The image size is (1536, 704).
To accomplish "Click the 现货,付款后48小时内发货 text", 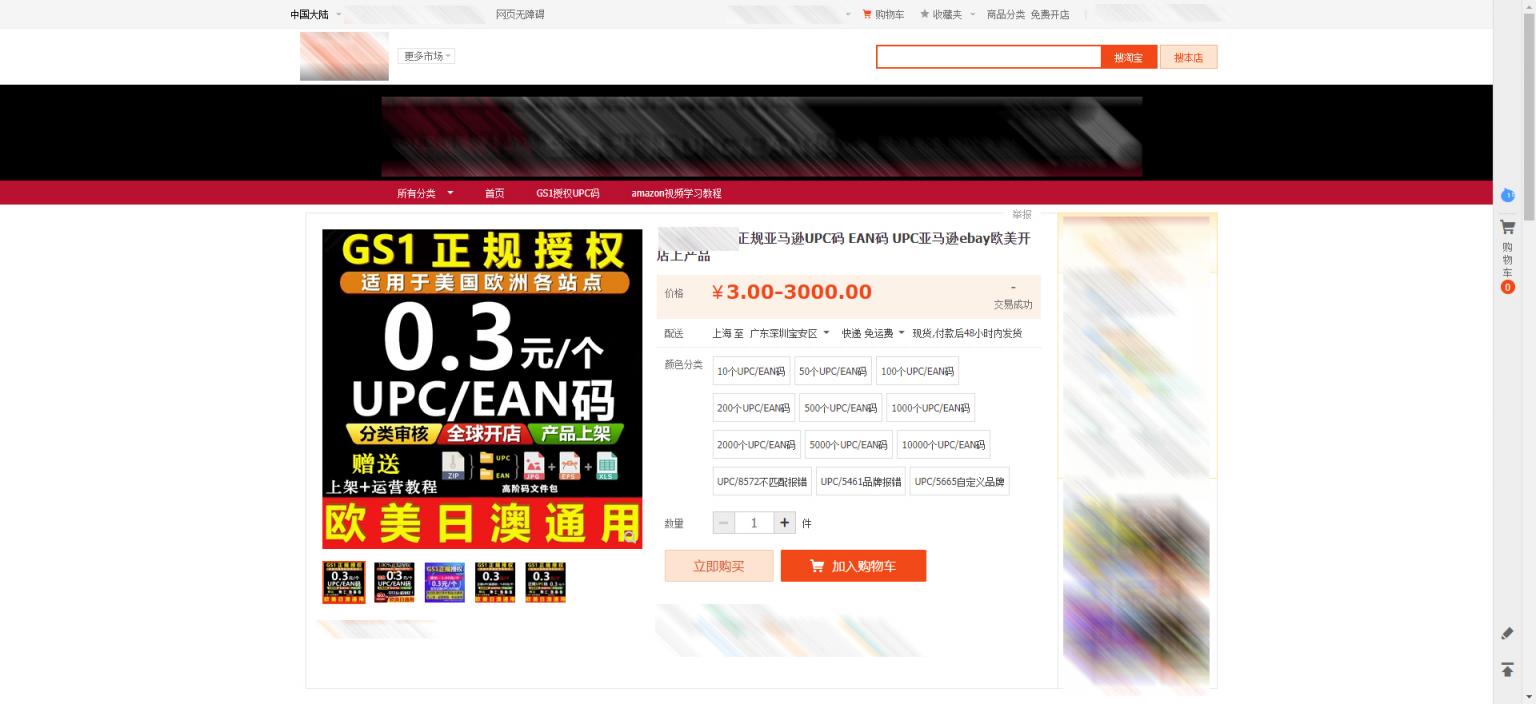I will point(967,333).
